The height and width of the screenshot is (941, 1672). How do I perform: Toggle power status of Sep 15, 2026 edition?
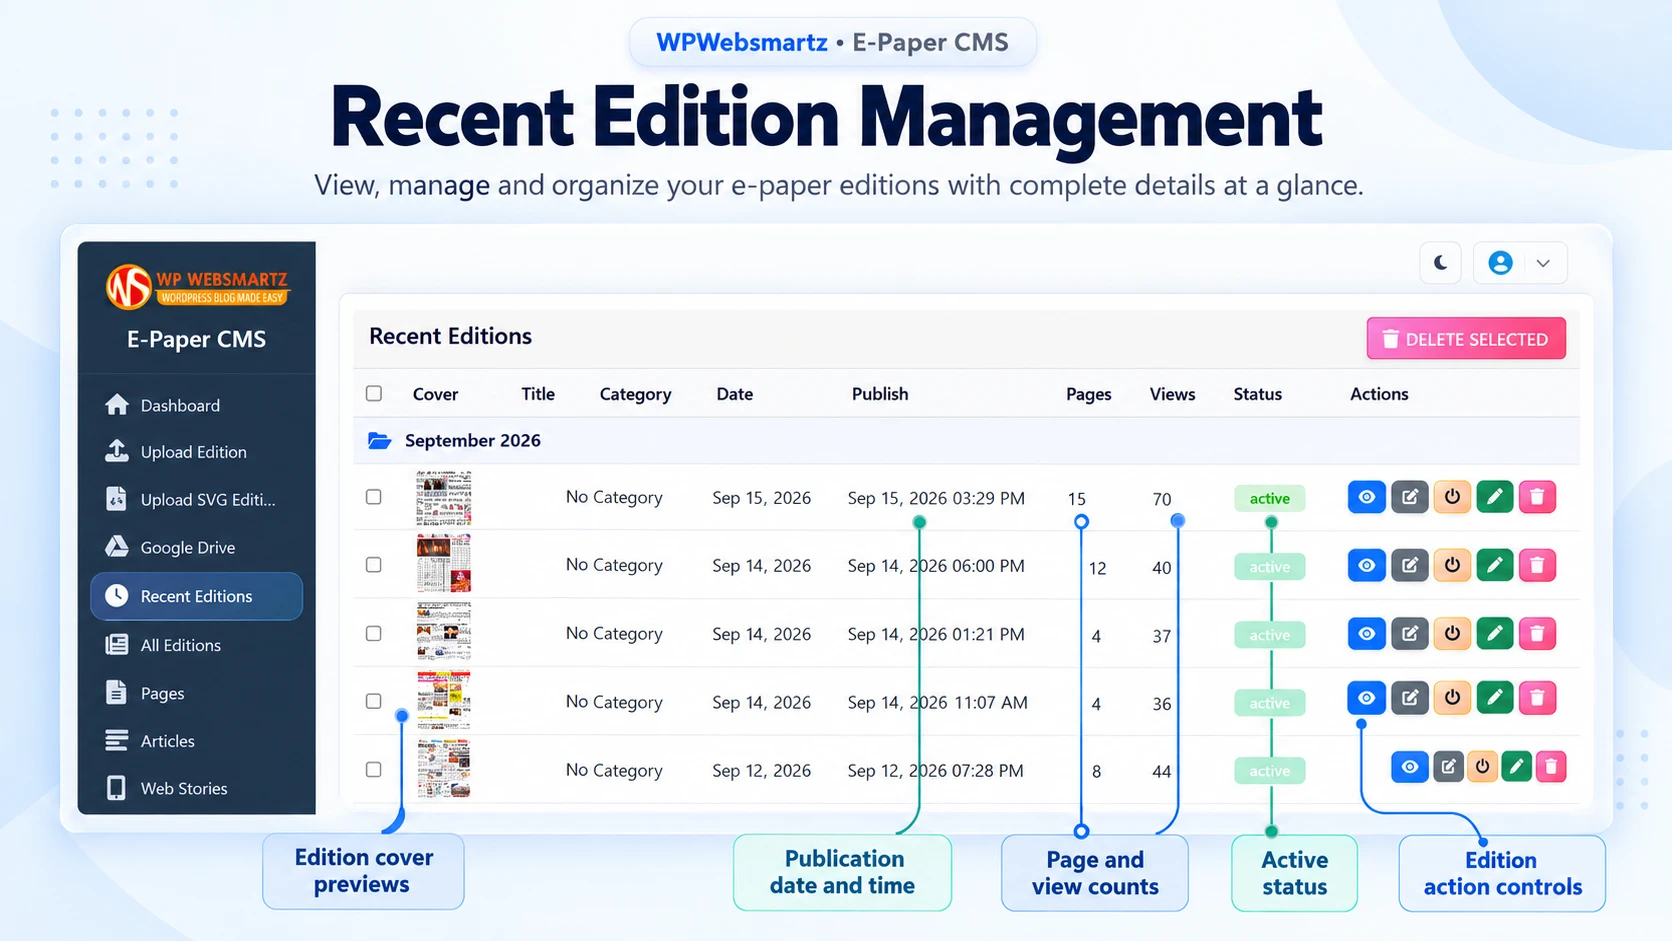(x=1452, y=497)
